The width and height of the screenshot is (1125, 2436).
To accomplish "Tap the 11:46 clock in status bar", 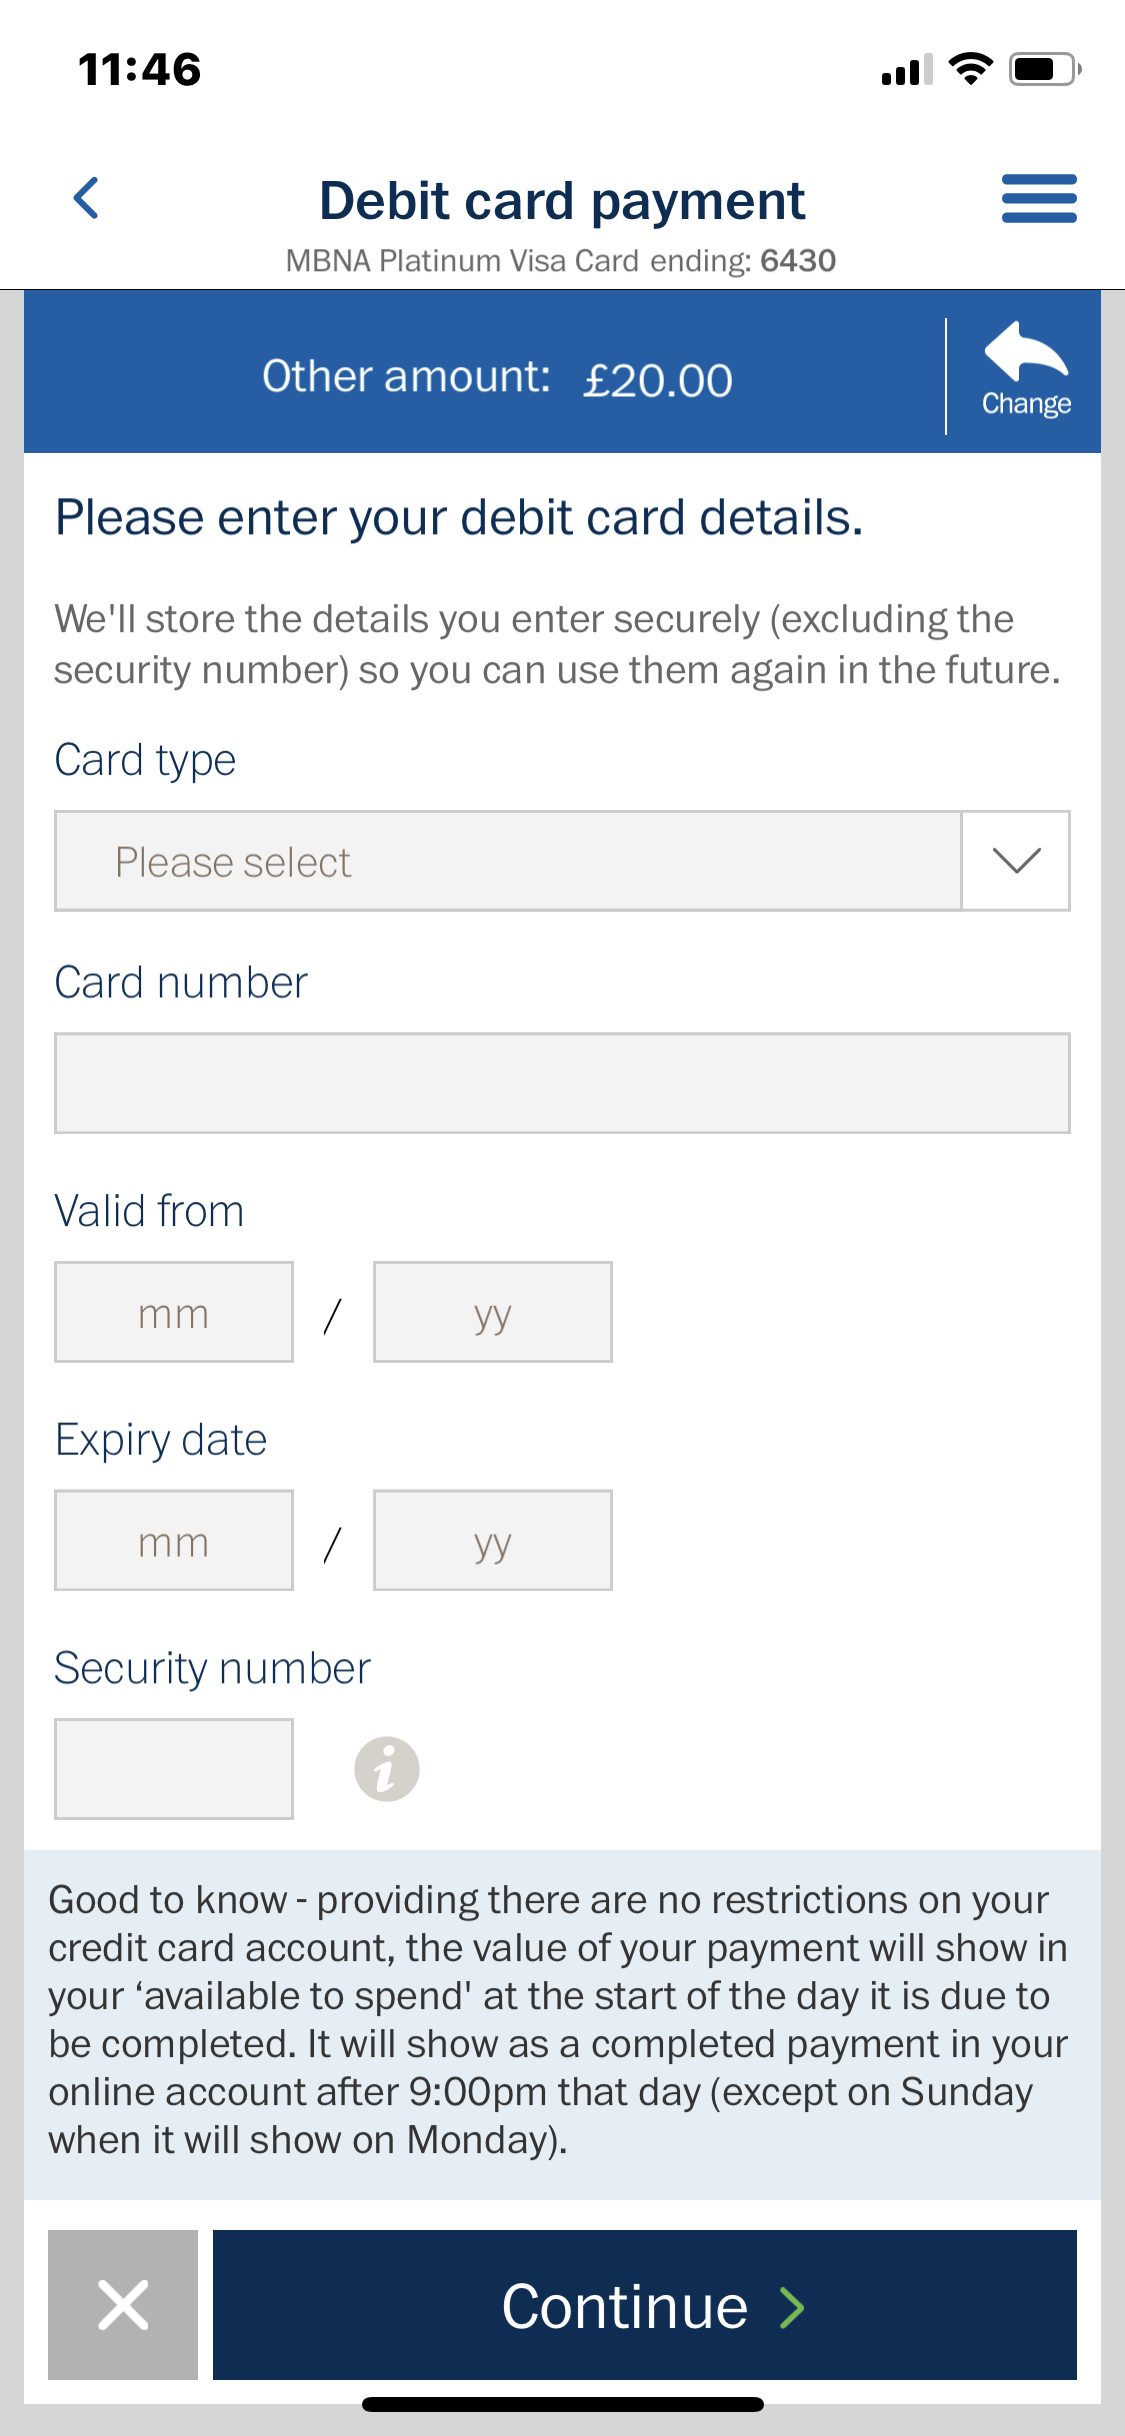I will click(140, 70).
